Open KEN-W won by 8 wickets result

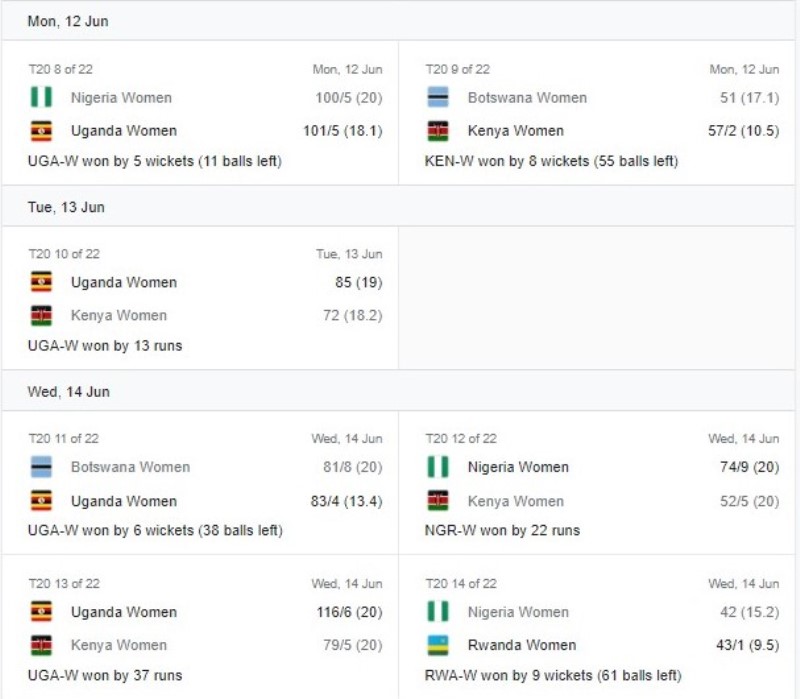551,161
